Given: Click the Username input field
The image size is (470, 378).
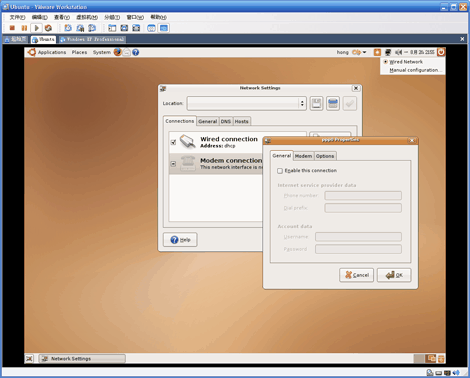Looking at the screenshot, I should 358,237.
